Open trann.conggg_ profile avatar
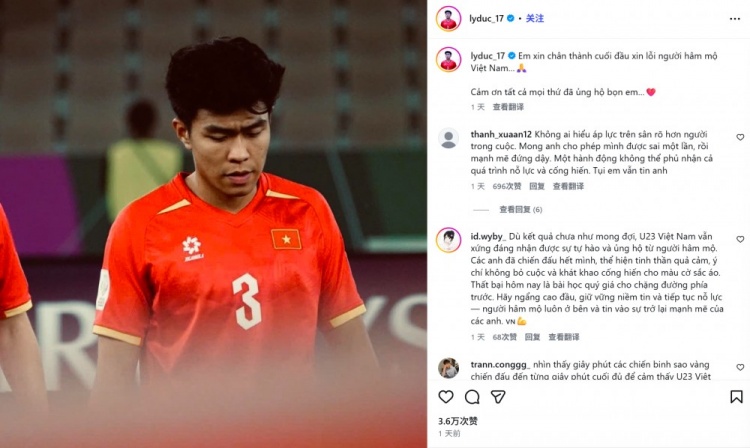 [x=448, y=368]
